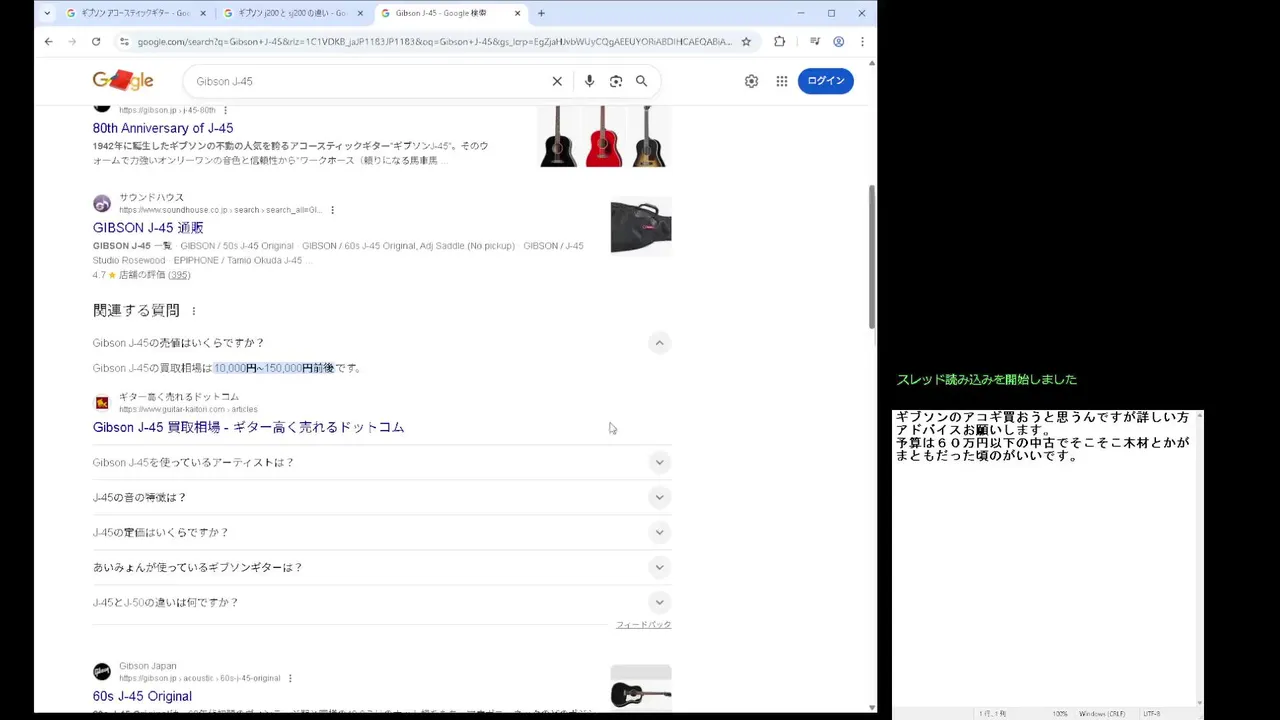The width and height of the screenshot is (1280, 720).
Task: Start voice search with the microphone icon
Action: (589, 81)
